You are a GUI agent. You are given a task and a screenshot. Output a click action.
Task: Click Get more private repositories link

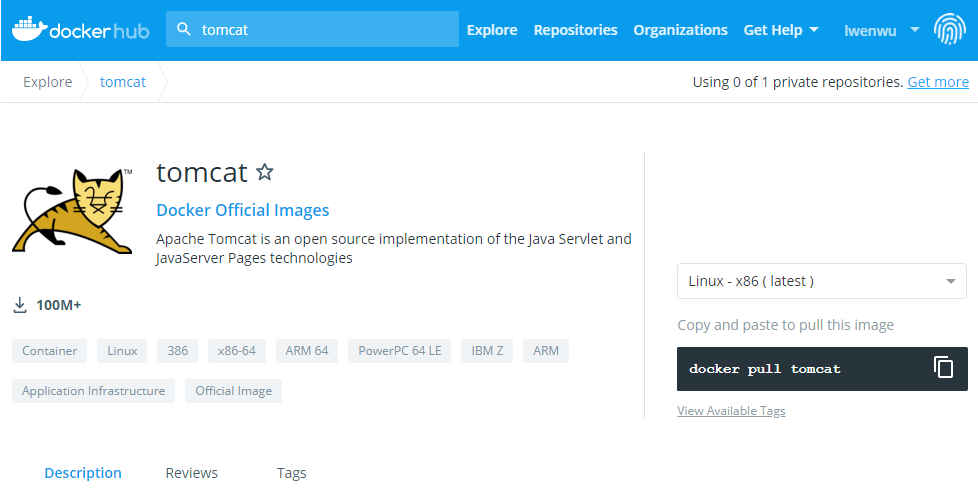click(938, 82)
